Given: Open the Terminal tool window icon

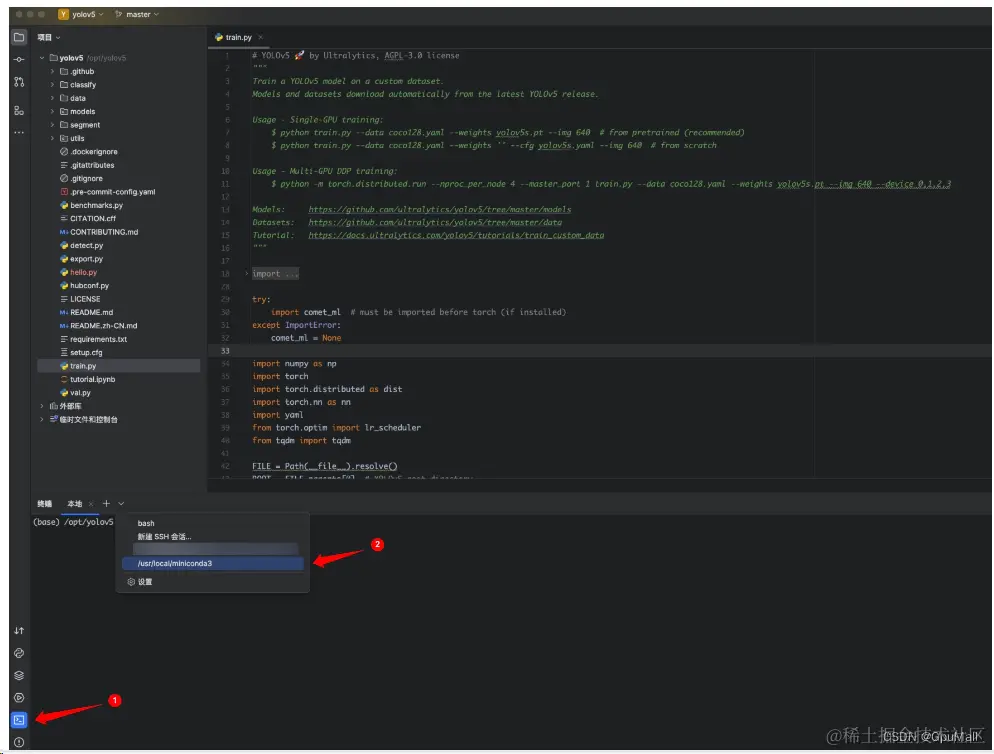Looking at the screenshot, I should coord(19,720).
